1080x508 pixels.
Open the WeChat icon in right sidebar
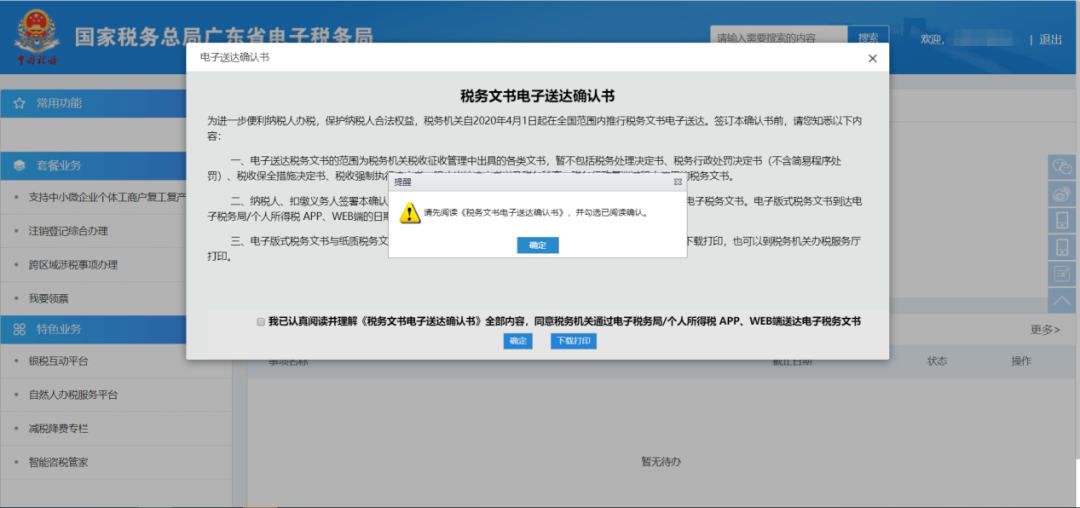coord(1062,166)
